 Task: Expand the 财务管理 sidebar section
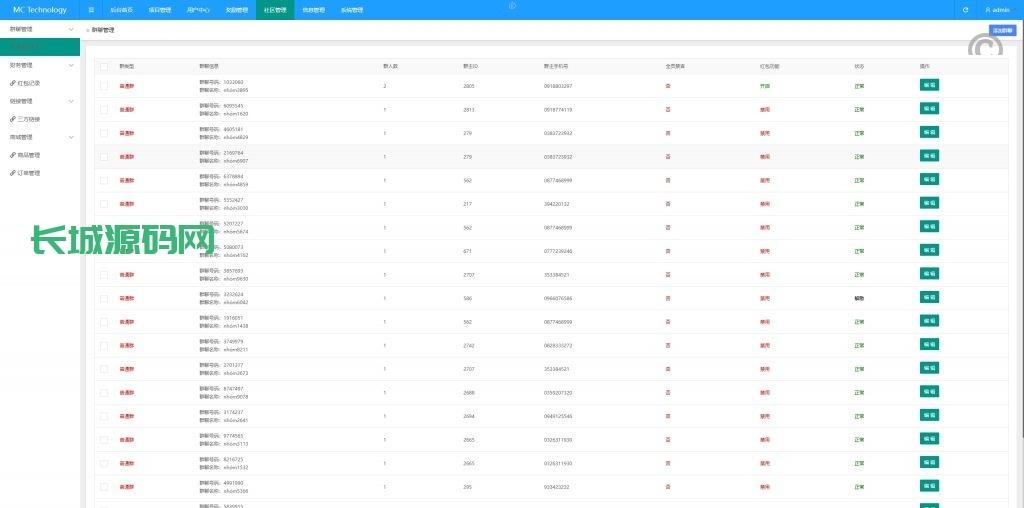[x=40, y=65]
